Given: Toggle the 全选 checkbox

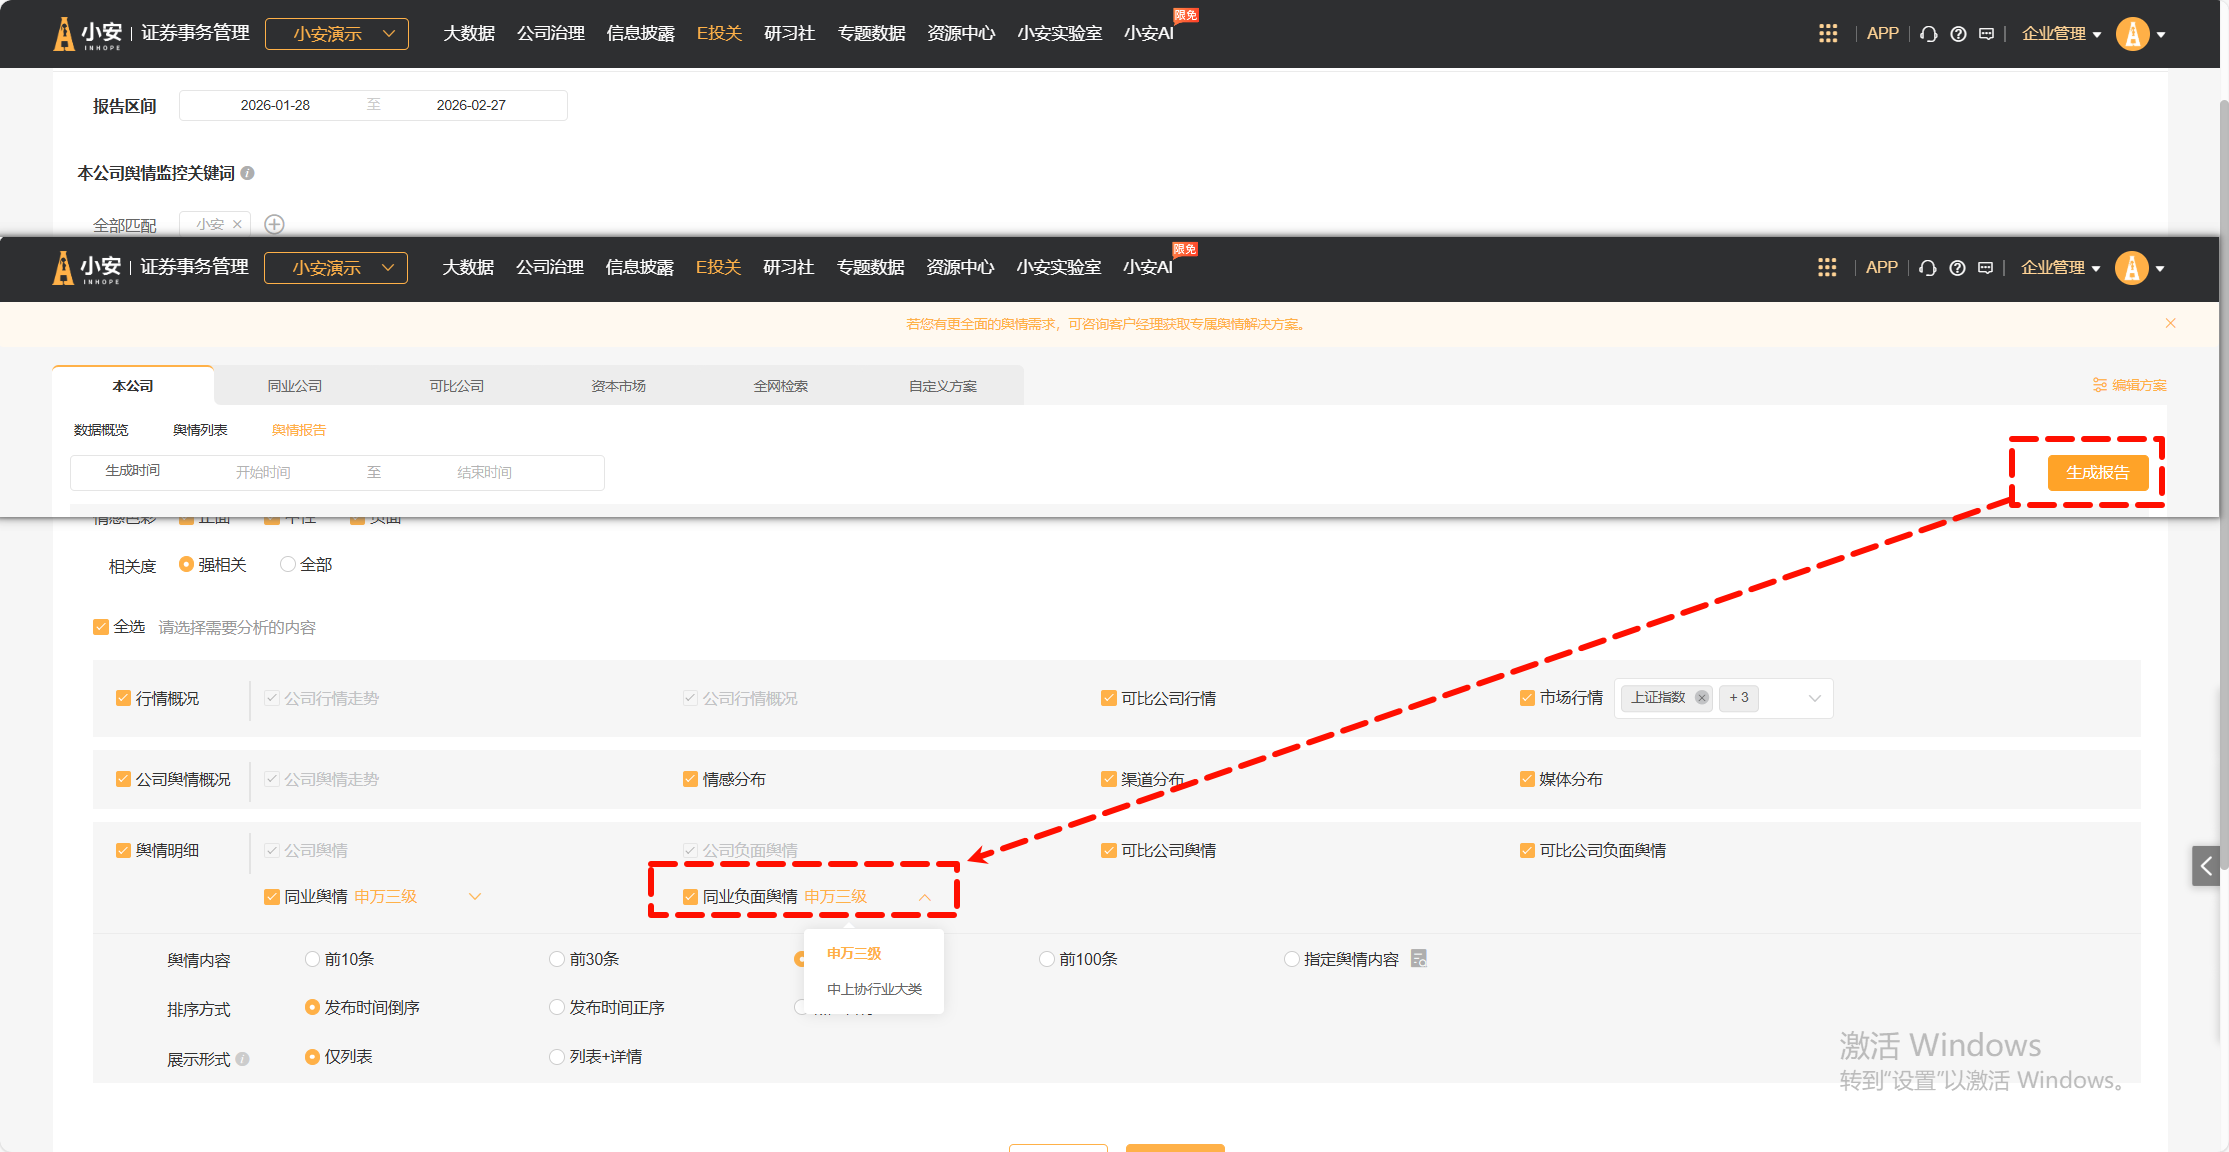Looking at the screenshot, I should click(101, 627).
